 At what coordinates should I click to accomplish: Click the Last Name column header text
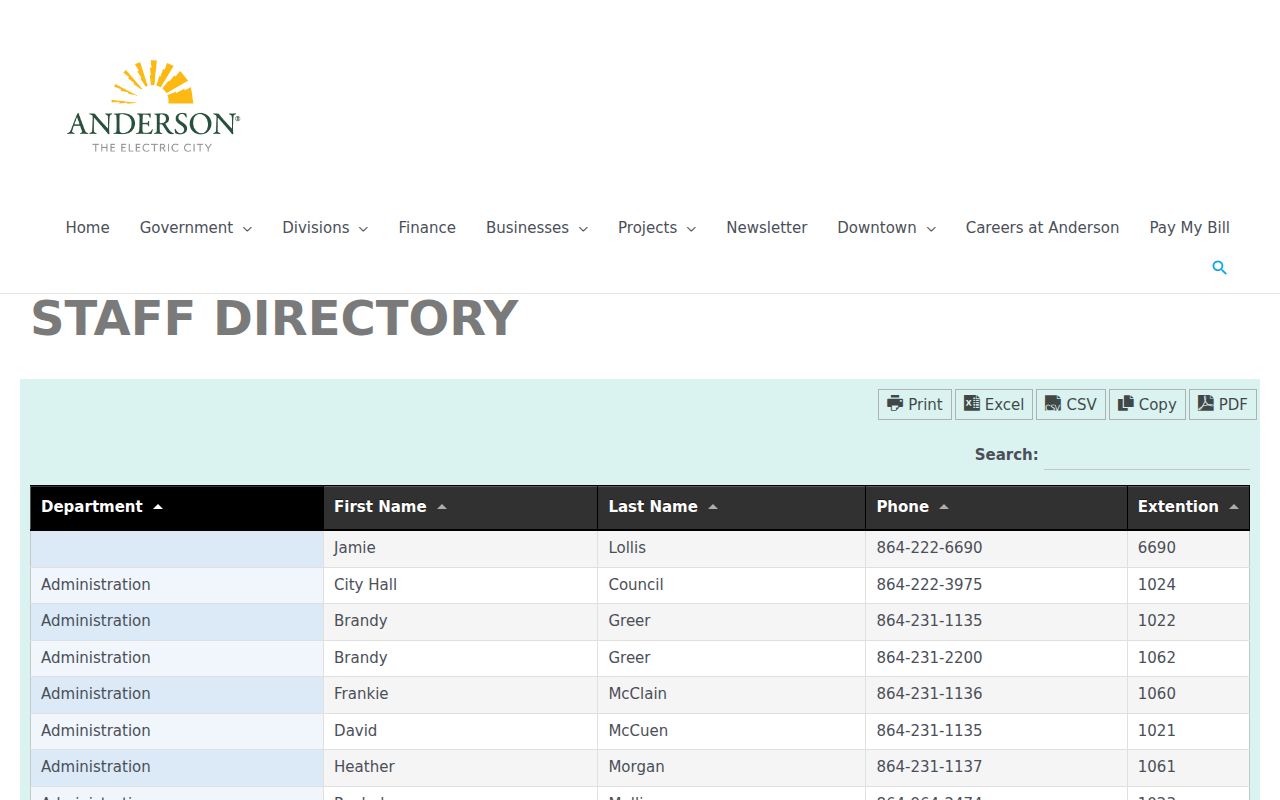[653, 507]
